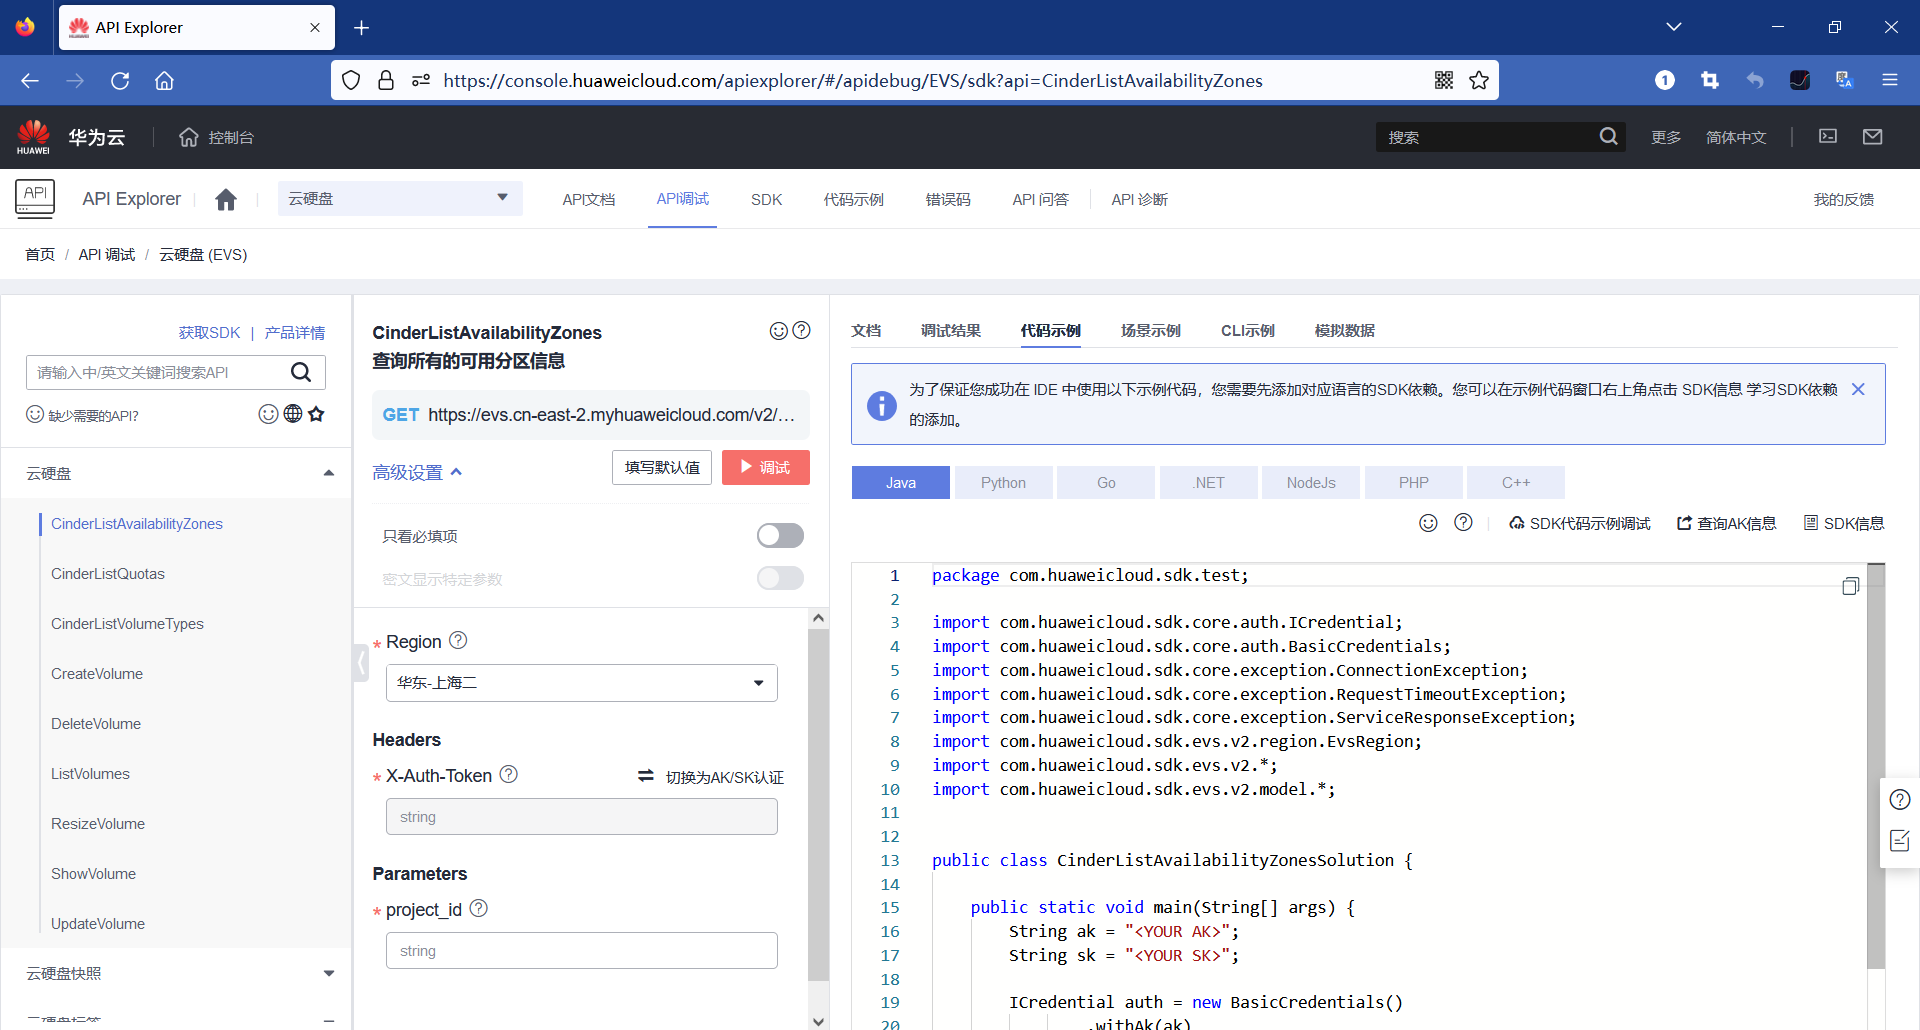Screen dimensions: 1920x1030
Task: Click the QR code icon in address bar
Action: [1444, 80]
